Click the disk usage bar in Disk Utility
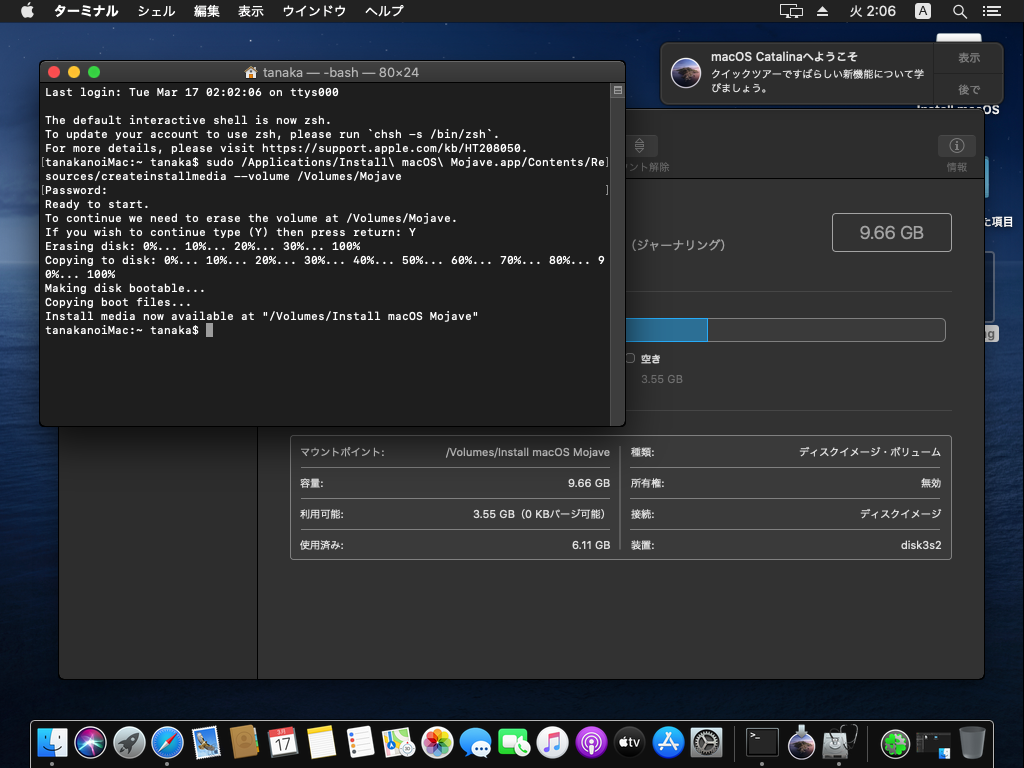 [786, 330]
